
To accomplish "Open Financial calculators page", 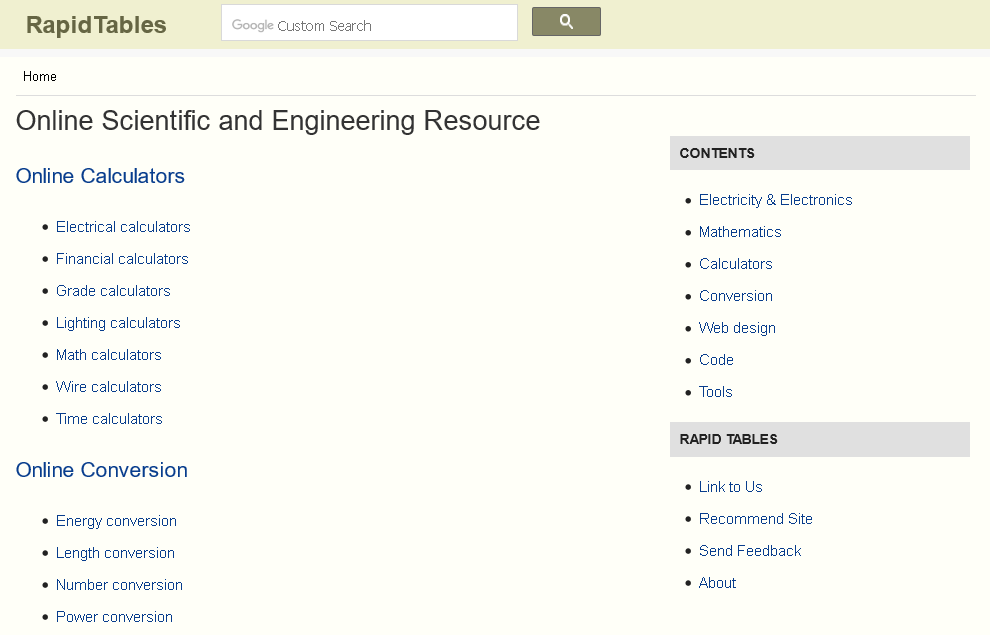I will coord(122,259).
